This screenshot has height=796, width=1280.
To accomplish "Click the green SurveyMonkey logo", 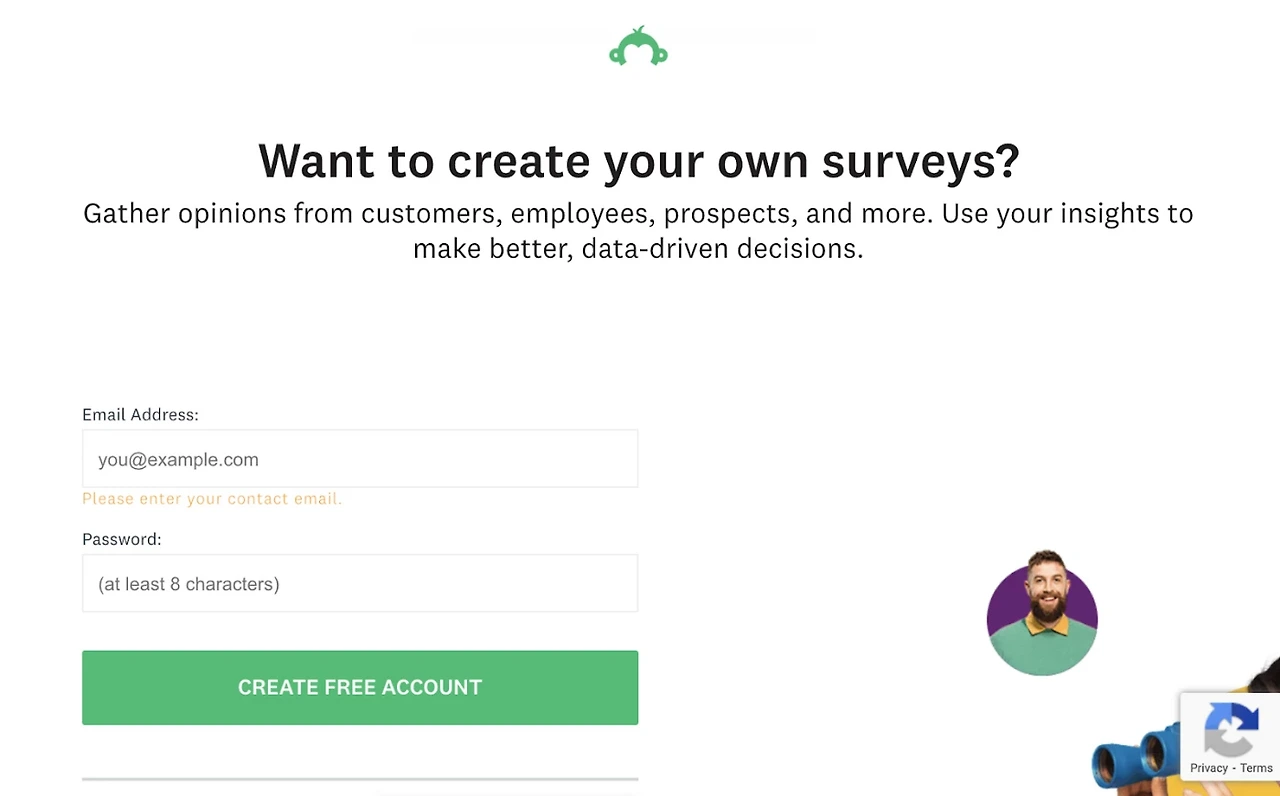I will pos(638,47).
